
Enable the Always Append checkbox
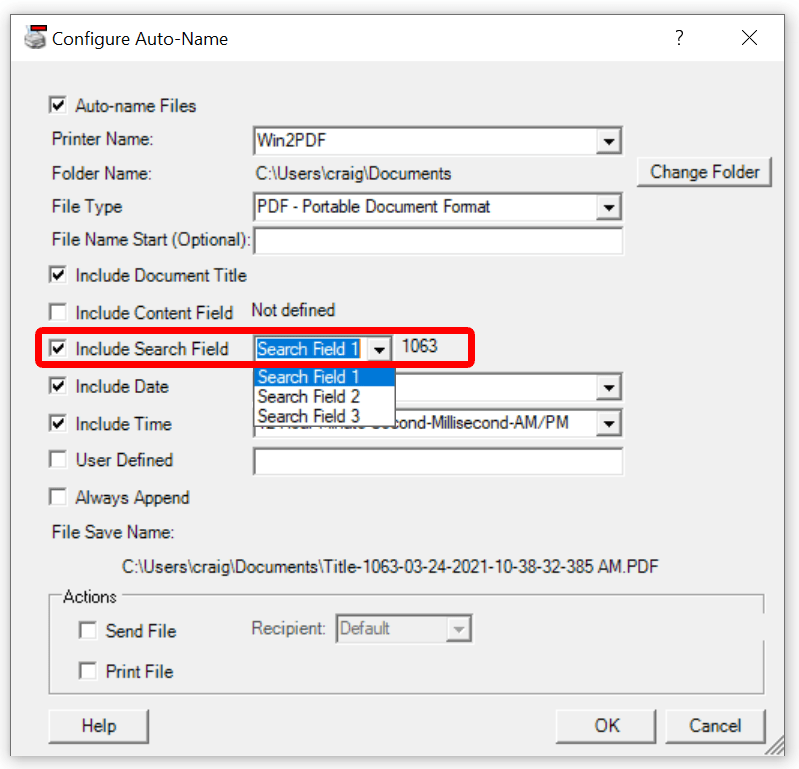(58, 497)
